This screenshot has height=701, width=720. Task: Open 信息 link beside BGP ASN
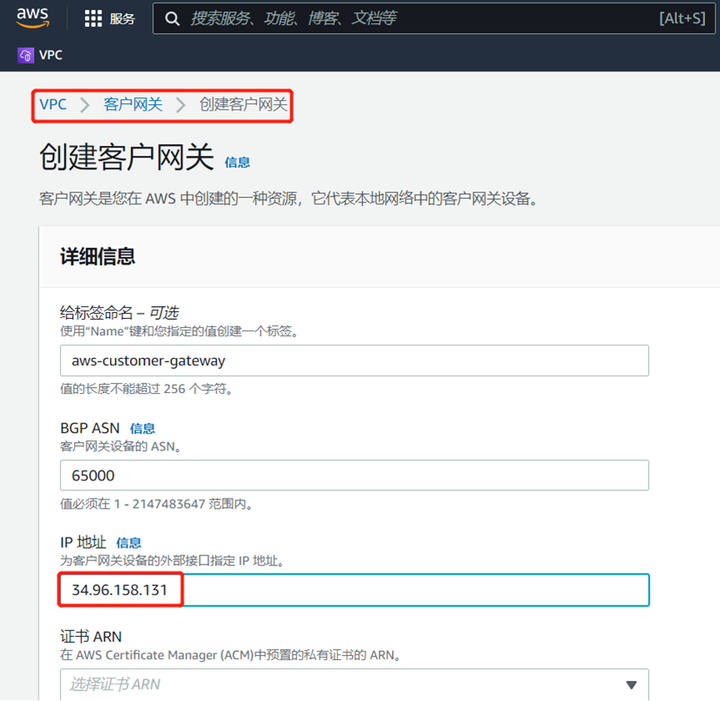pos(142,429)
